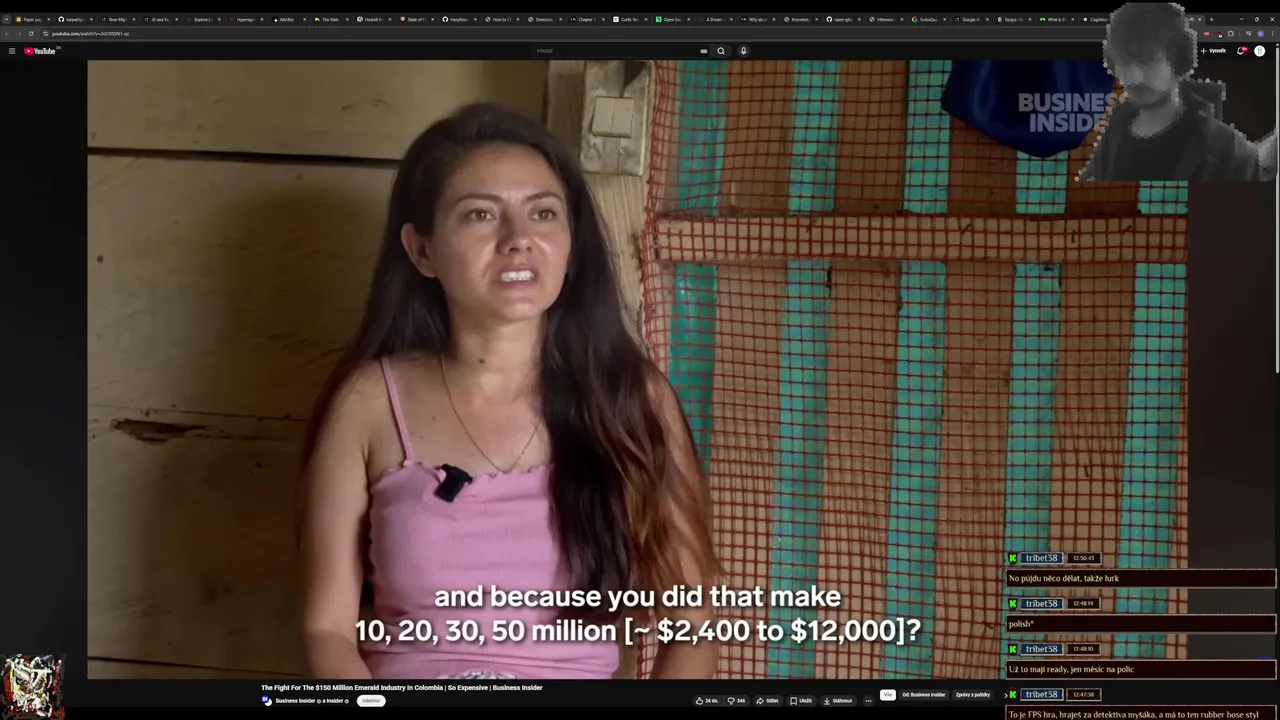Screen dimensions: 1280x720
Task: Go forward with browser forward arrow
Action: (19, 34)
